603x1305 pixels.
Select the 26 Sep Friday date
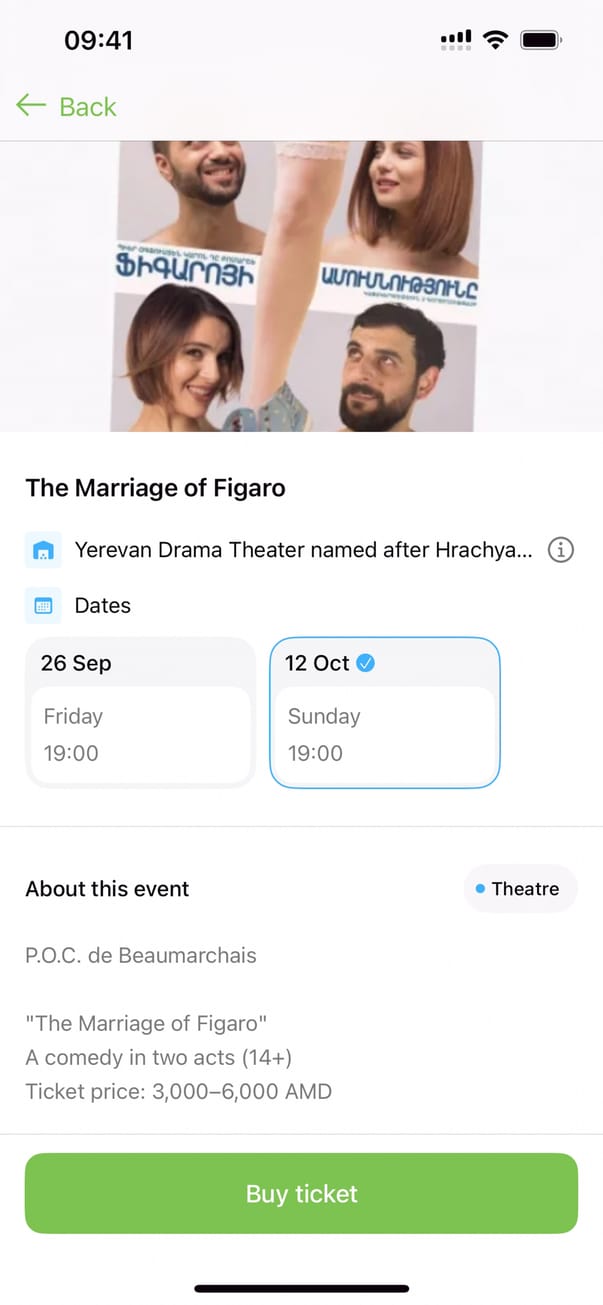(140, 712)
